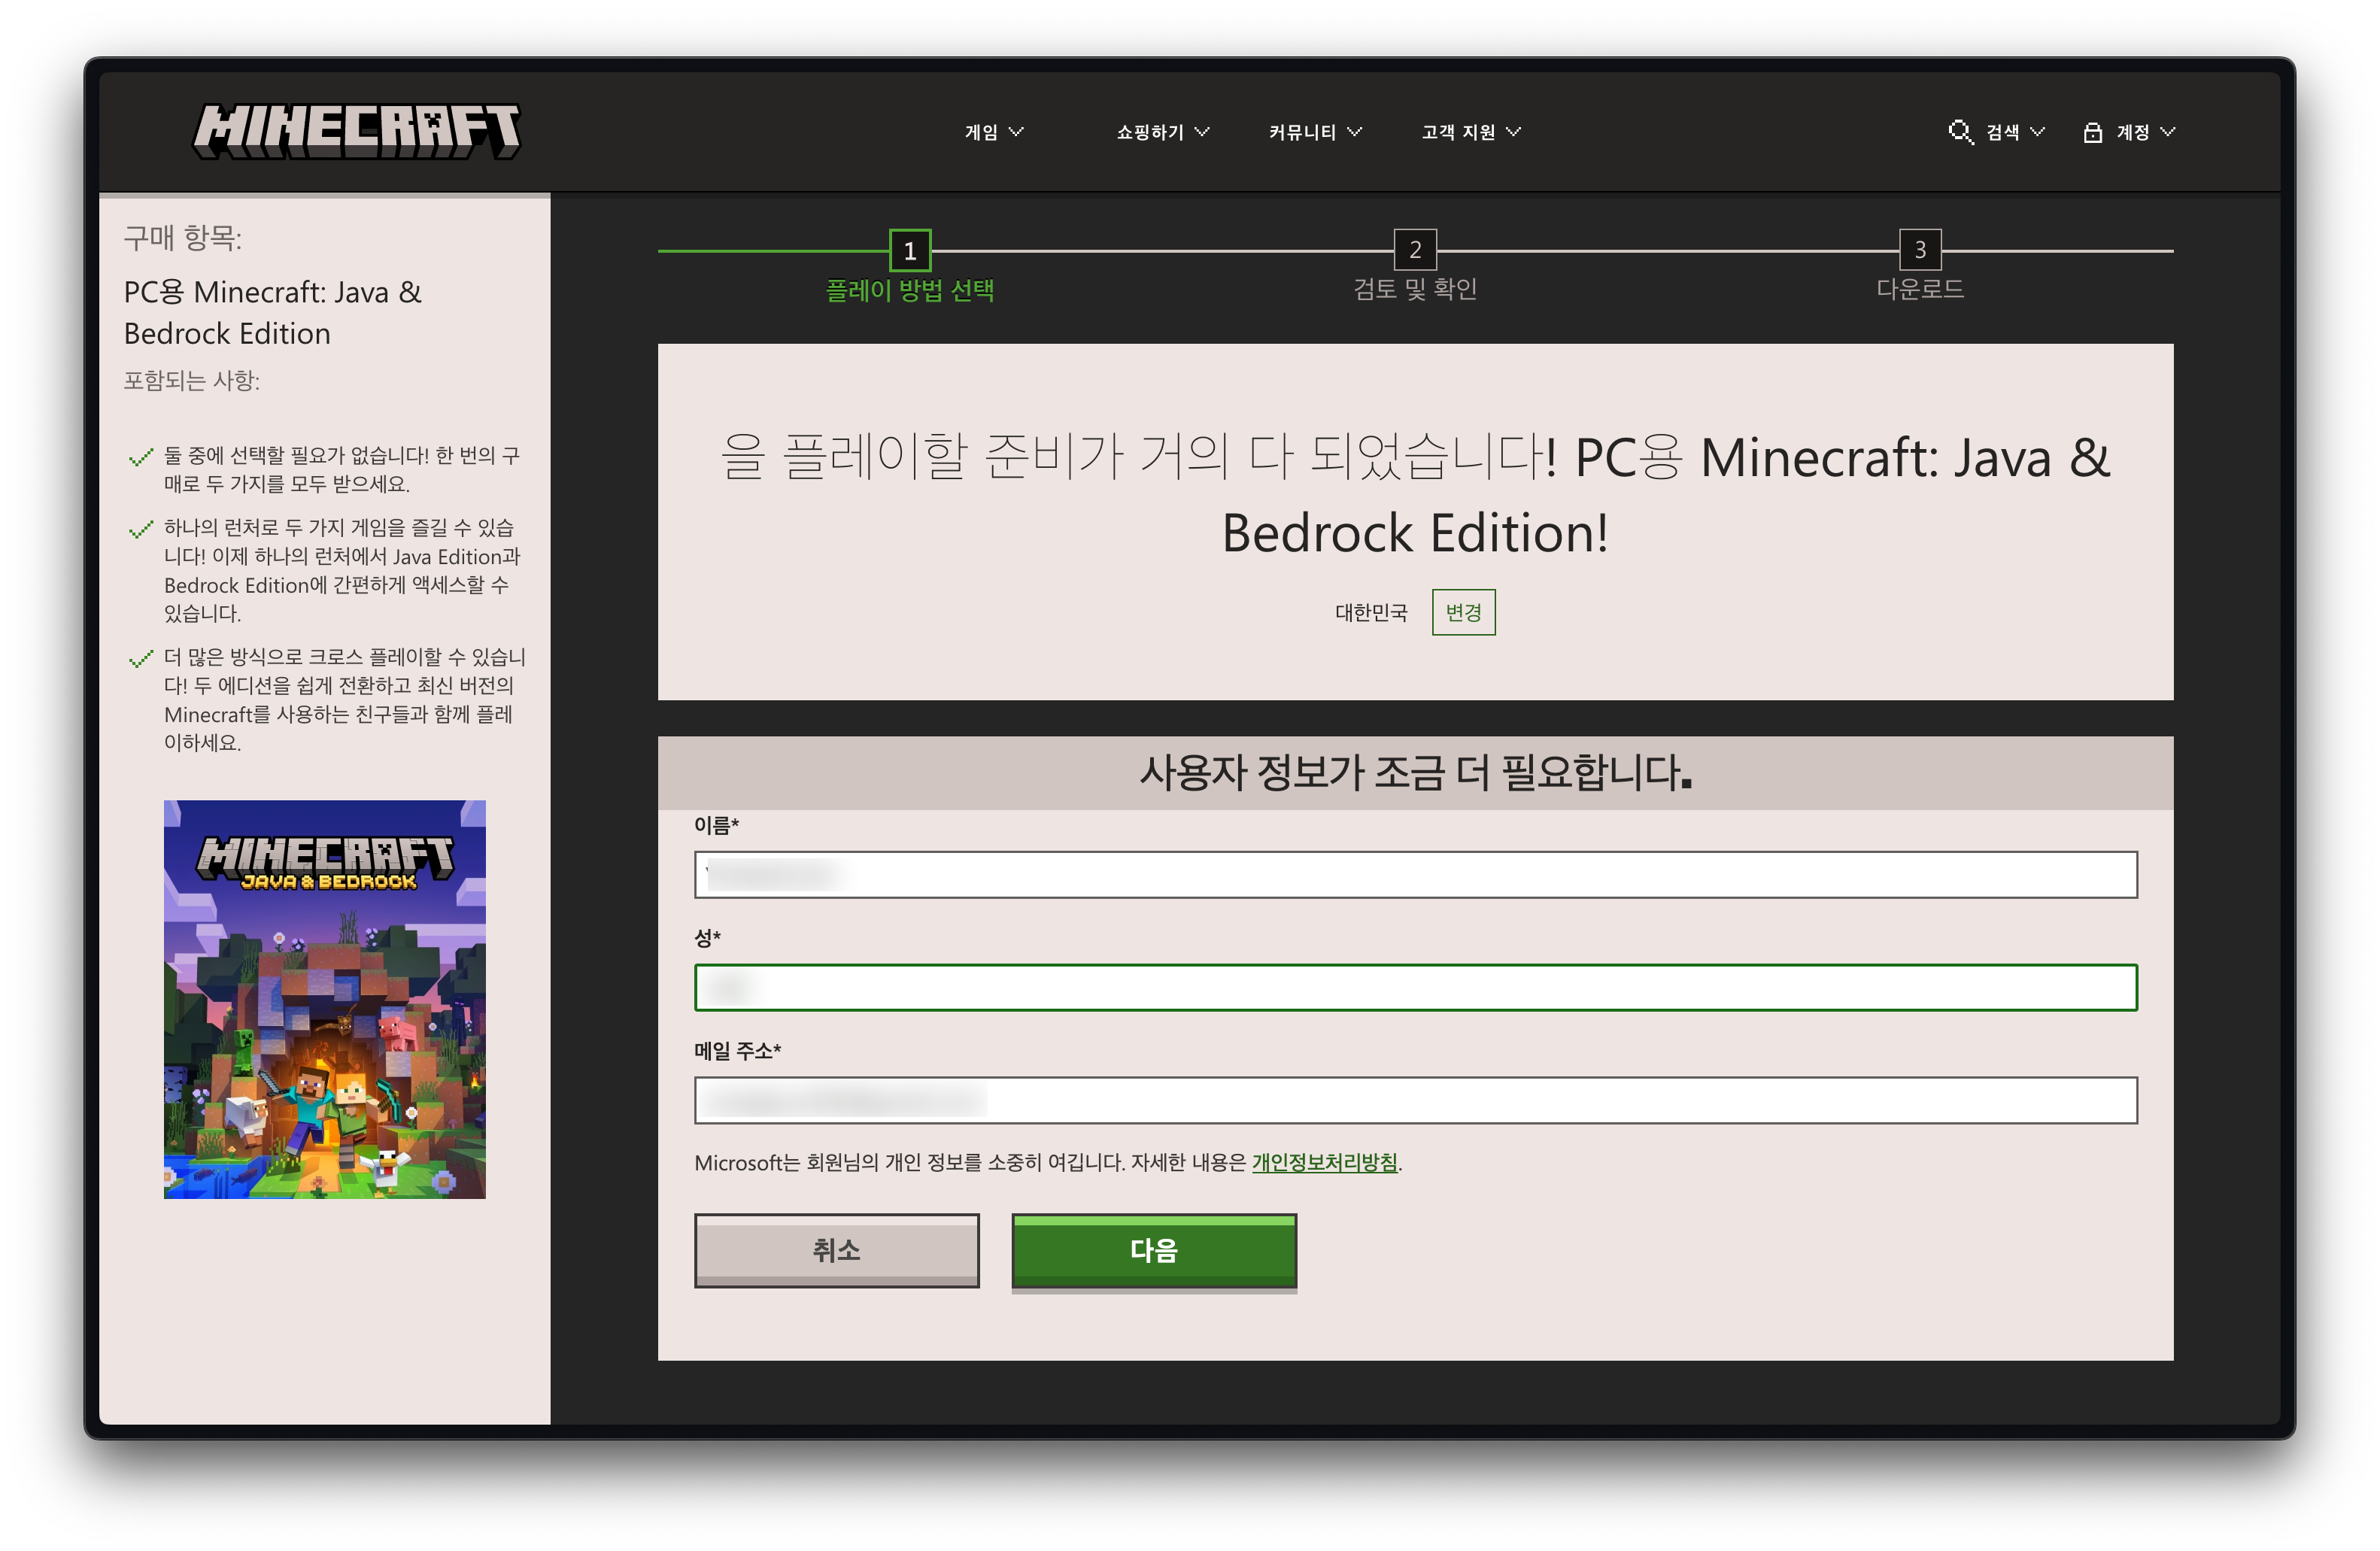Click the search magnifier icon
The width and height of the screenshot is (2380, 1551).
tap(1960, 132)
